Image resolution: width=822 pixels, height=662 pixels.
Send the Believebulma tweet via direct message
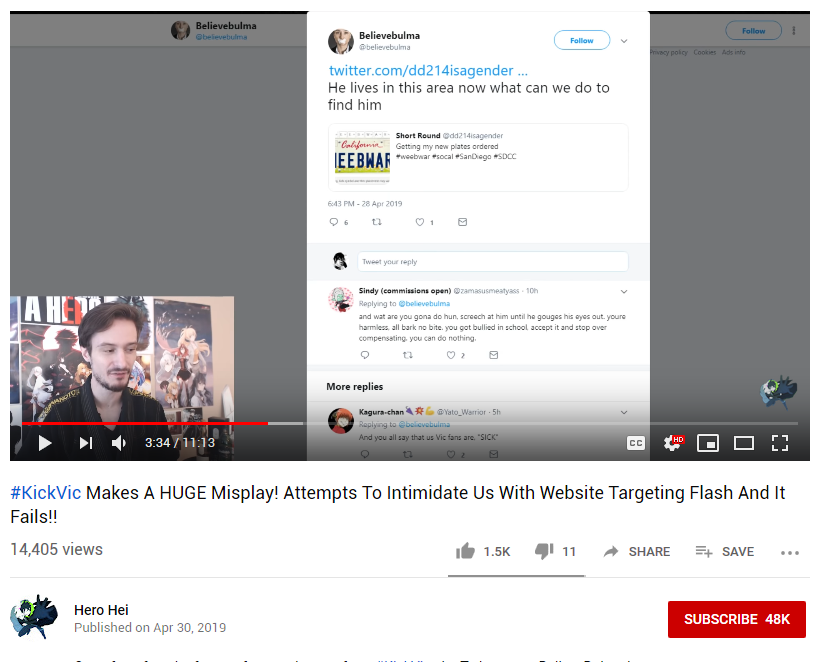tap(462, 222)
